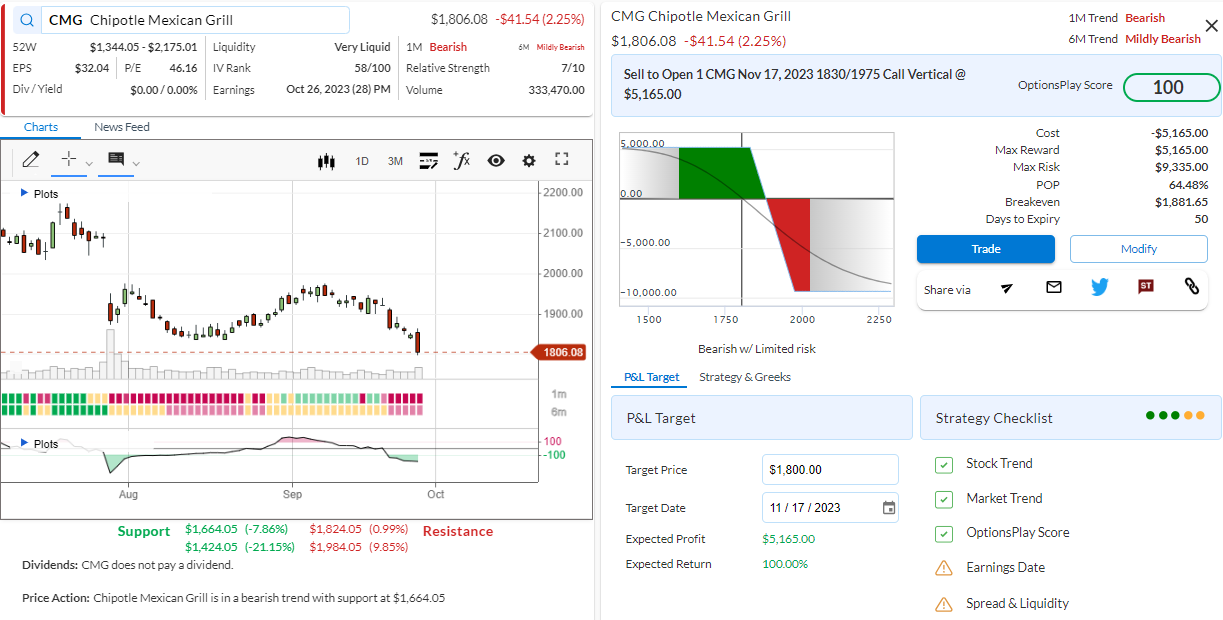Switch to the Charts tab
The width and height of the screenshot is (1223, 620).
(x=41, y=127)
